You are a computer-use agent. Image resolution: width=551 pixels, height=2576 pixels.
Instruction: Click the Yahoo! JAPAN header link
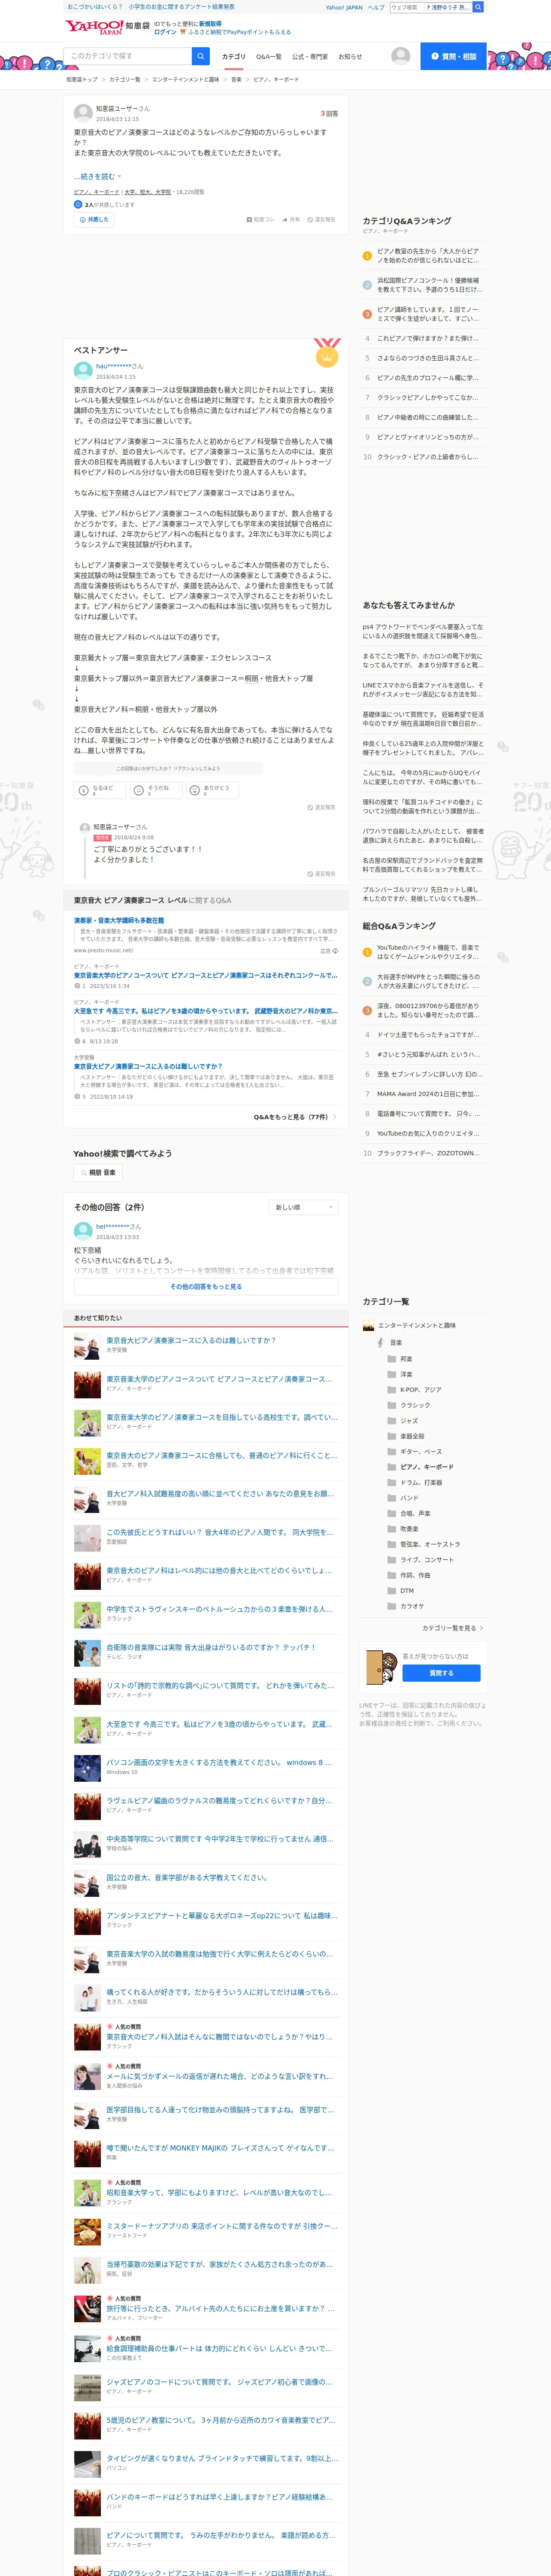point(344,7)
